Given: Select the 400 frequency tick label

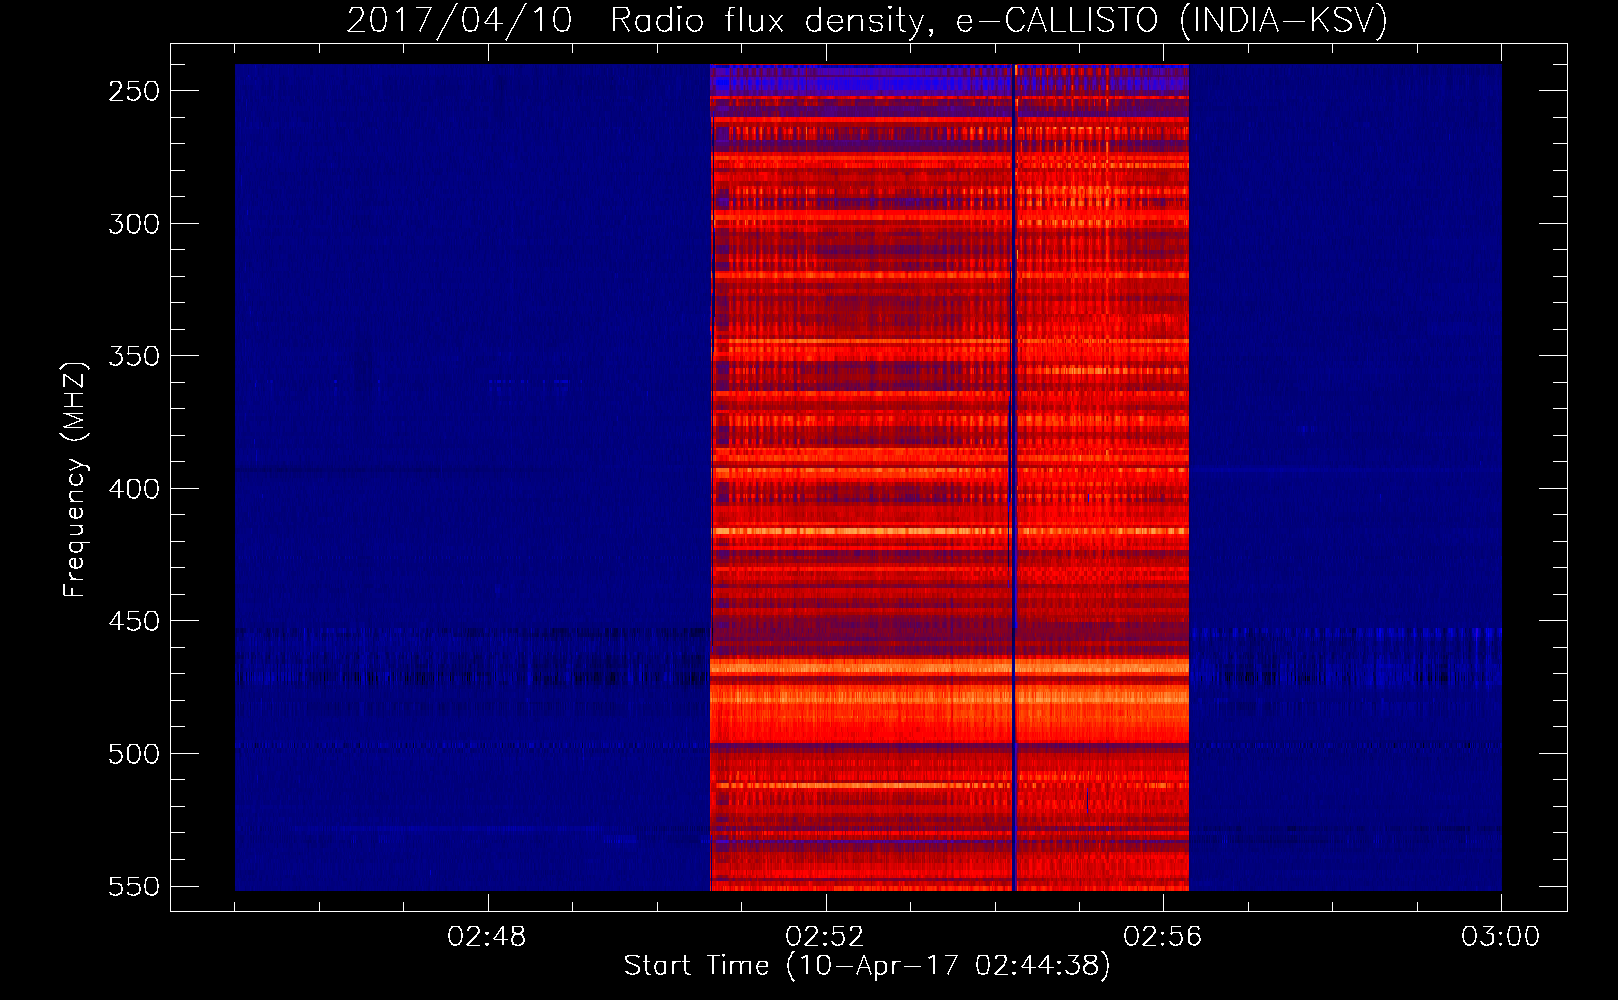Looking at the screenshot, I should pyautogui.click(x=134, y=489).
